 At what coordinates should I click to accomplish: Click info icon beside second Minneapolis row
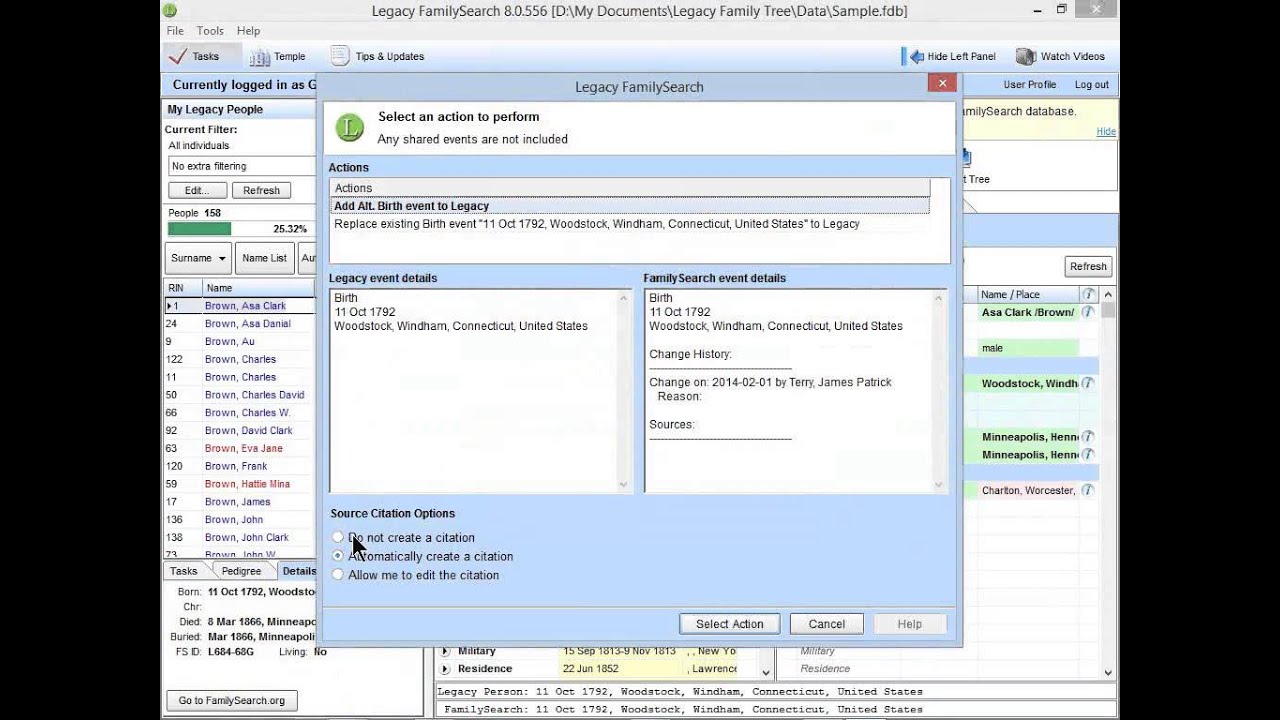pyautogui.click(x=1087, y=455)
